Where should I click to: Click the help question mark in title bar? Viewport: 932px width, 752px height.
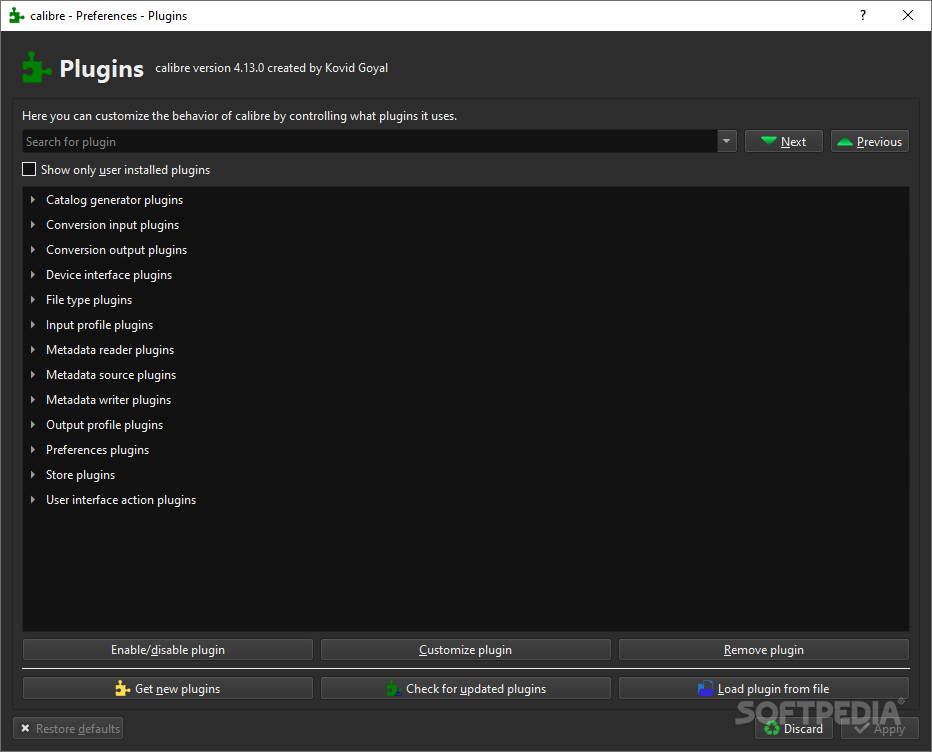862,15
